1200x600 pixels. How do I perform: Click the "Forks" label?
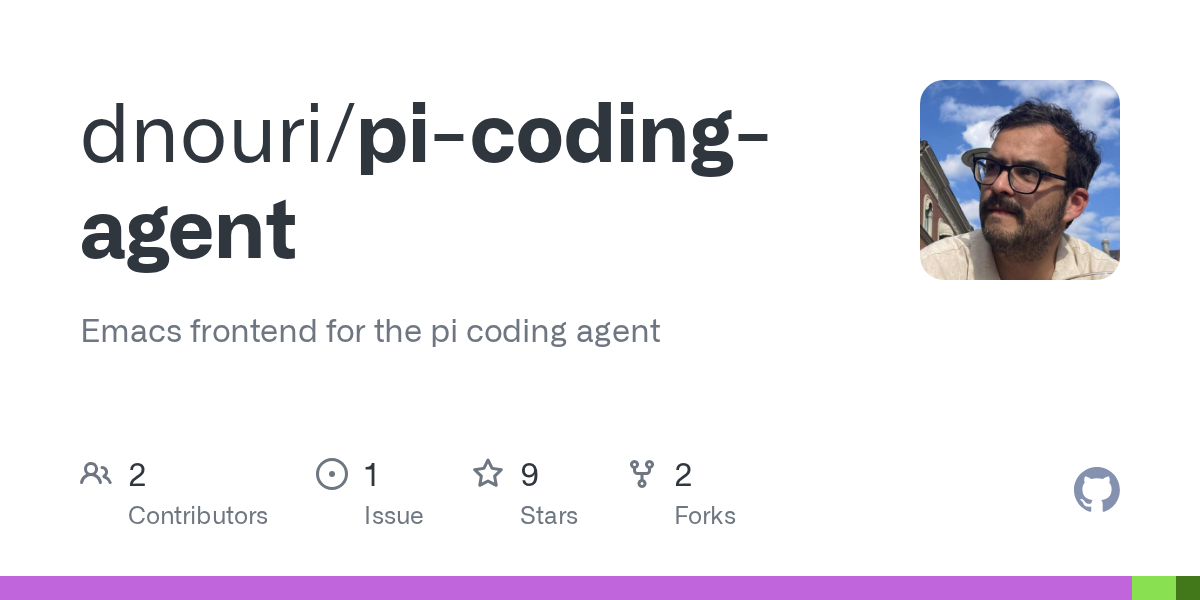pyautogui.click(x=704, y=516)
